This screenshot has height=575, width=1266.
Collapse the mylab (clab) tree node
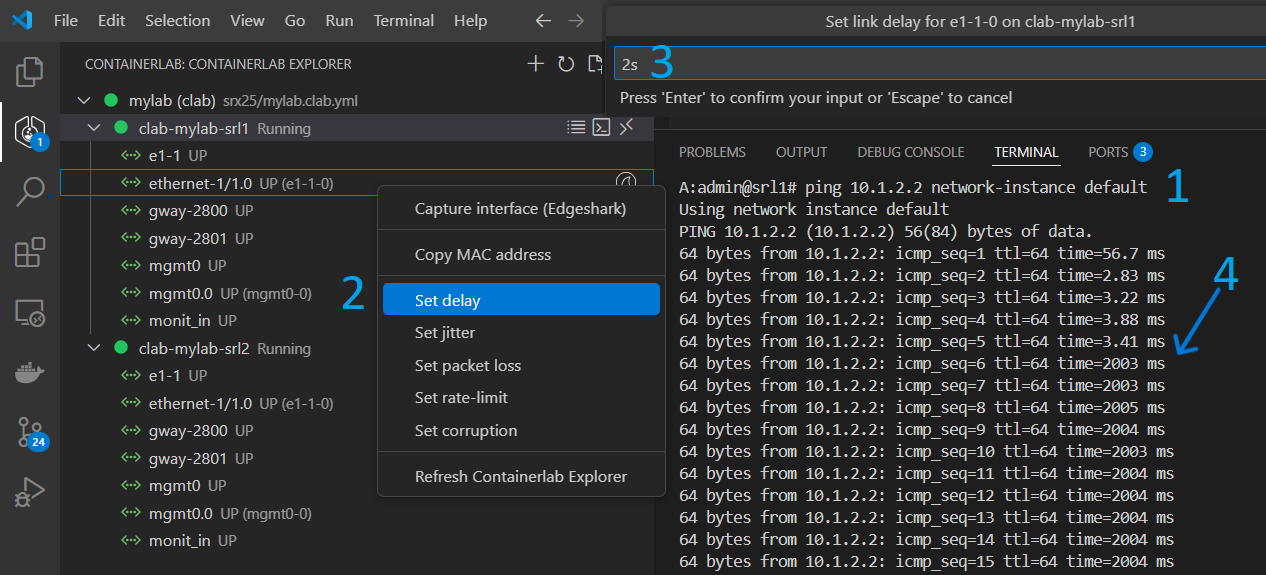(84, 101)
